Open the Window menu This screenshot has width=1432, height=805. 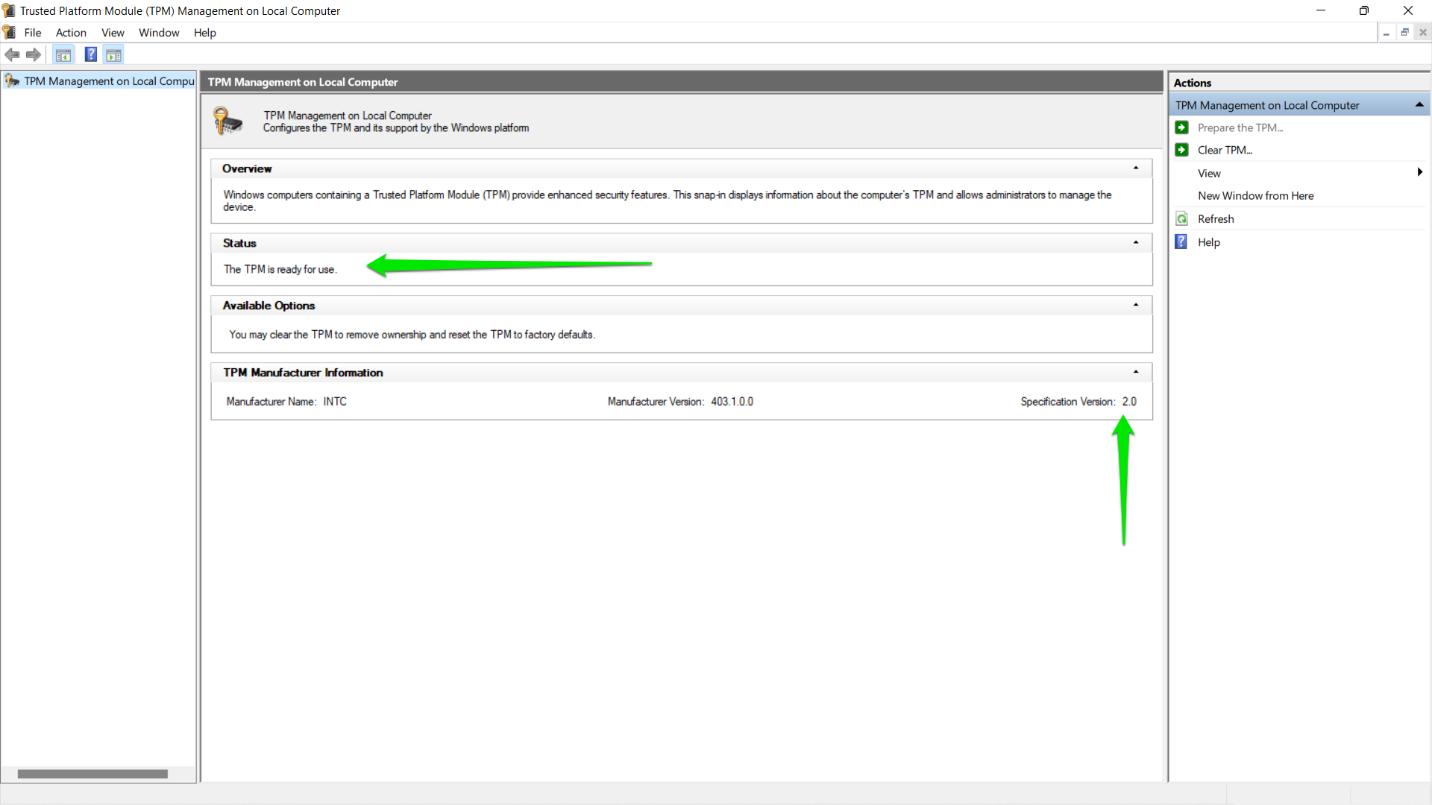coord(159,32)
